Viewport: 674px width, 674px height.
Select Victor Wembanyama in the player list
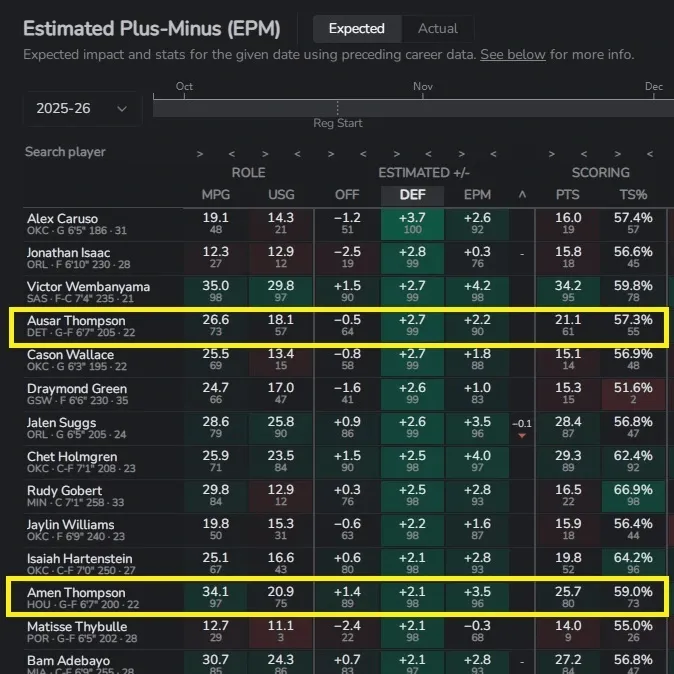(88, 293)
